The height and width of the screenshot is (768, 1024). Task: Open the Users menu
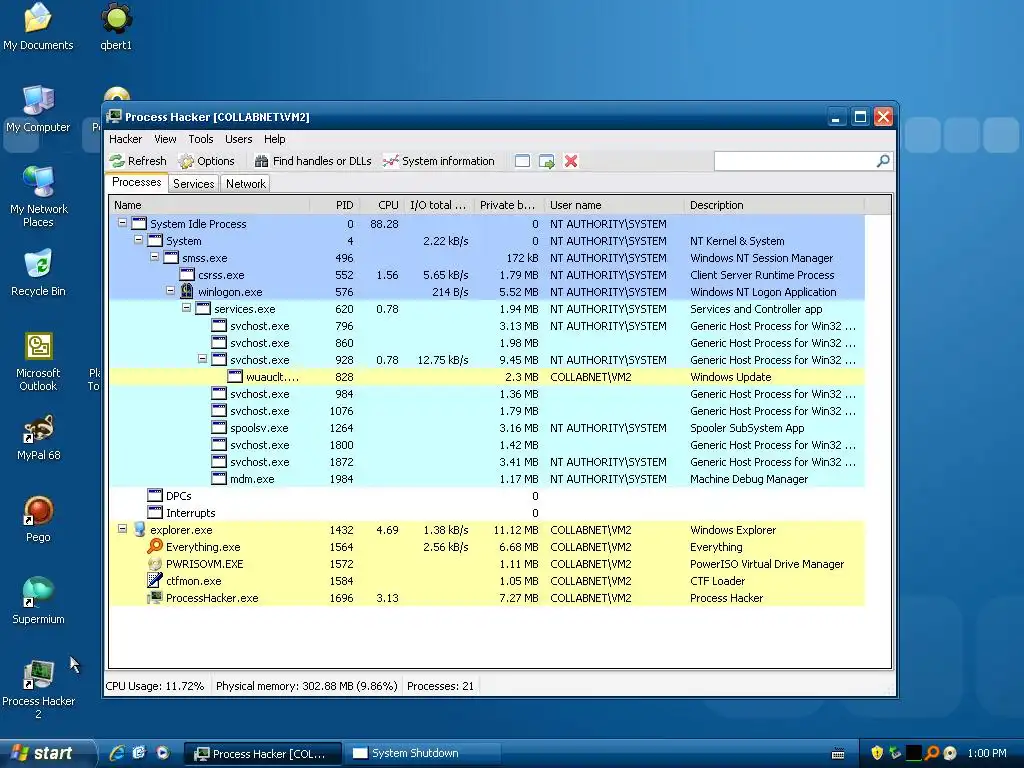tap(238, 139)
